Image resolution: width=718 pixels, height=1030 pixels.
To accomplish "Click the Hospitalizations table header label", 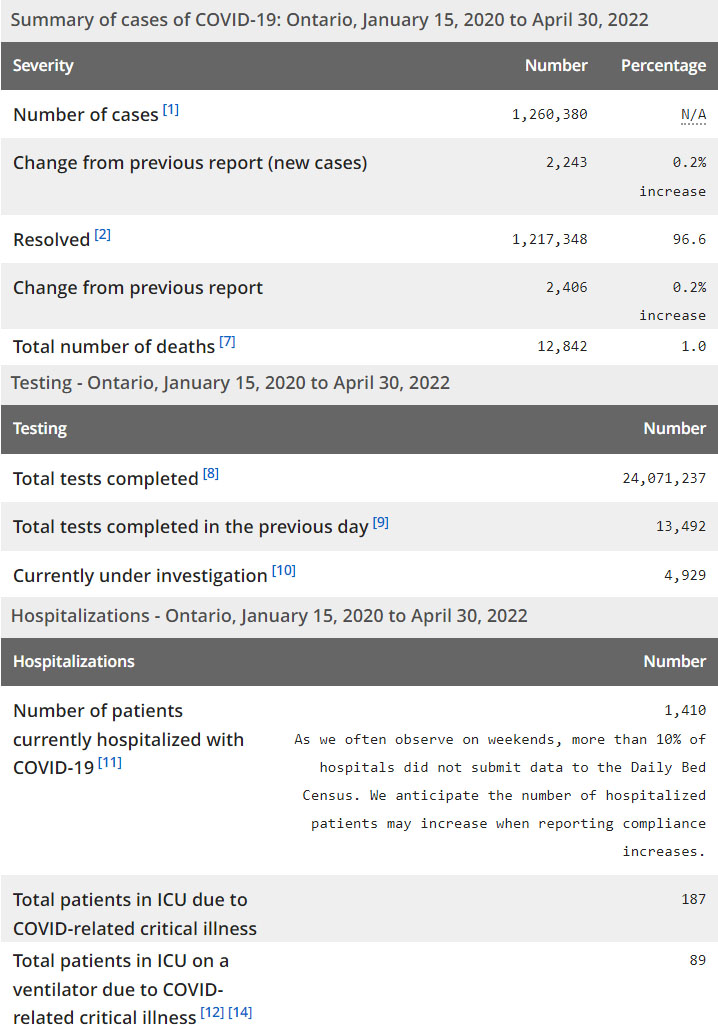I will (x=74, y=662).
